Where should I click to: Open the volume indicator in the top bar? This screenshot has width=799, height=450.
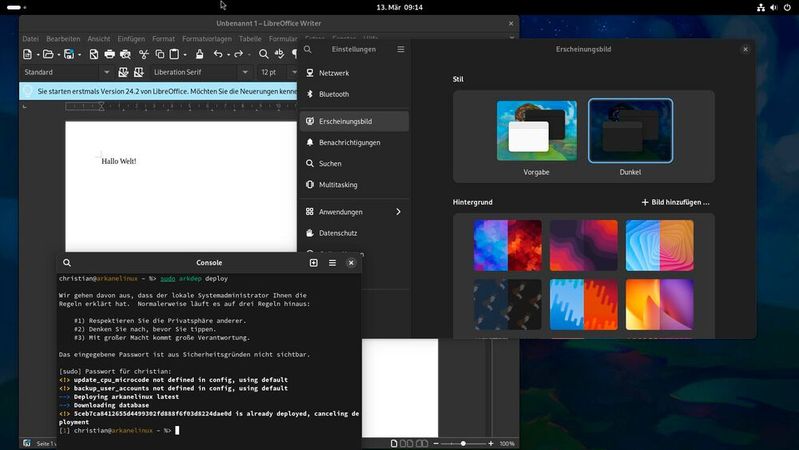point(774,8)
